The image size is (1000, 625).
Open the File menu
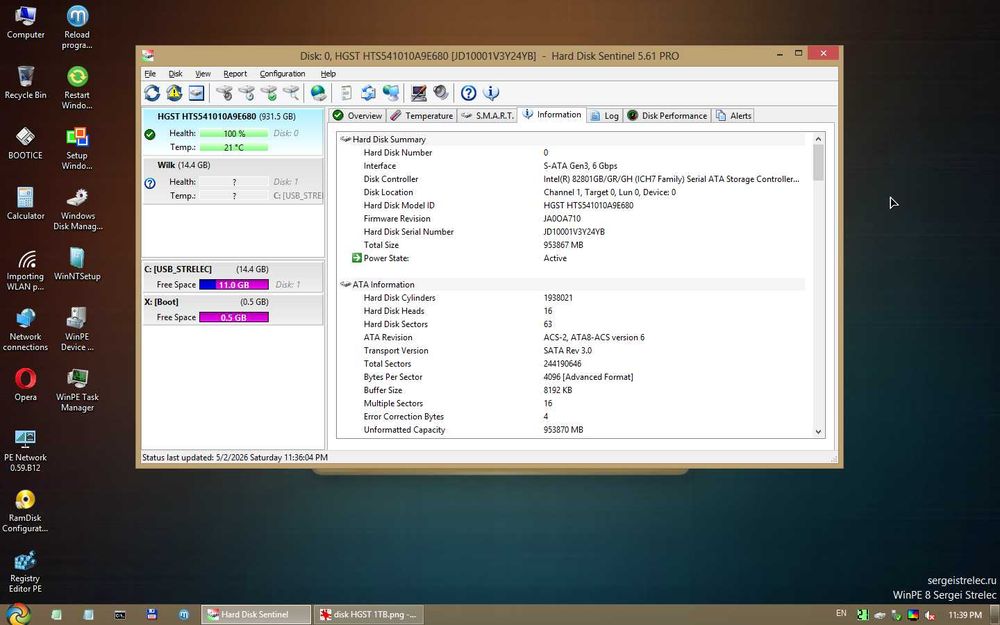coord(150,74)
